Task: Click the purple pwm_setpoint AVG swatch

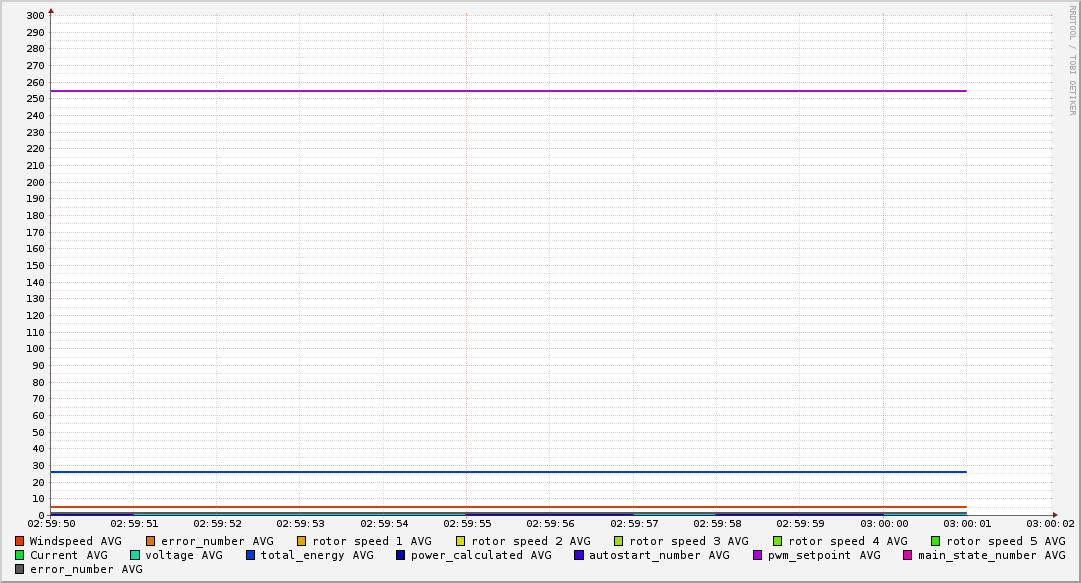Action: 757,555
